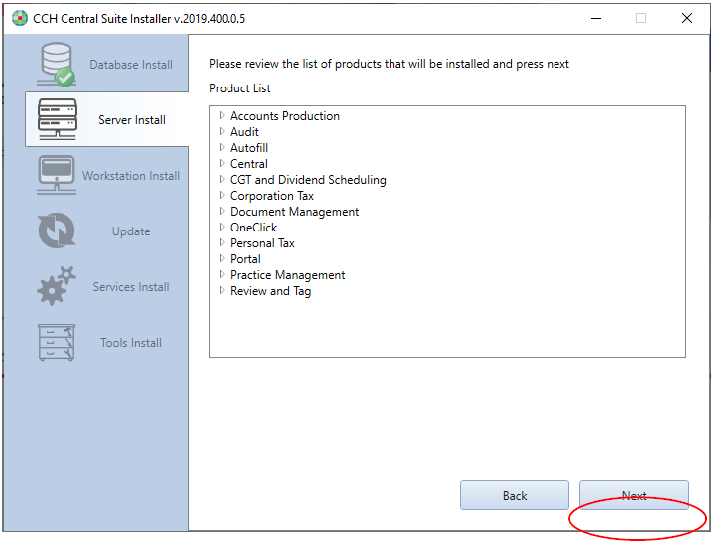Expand the Accounts Production node
721x543 pixels.
(x=222, y=115)
